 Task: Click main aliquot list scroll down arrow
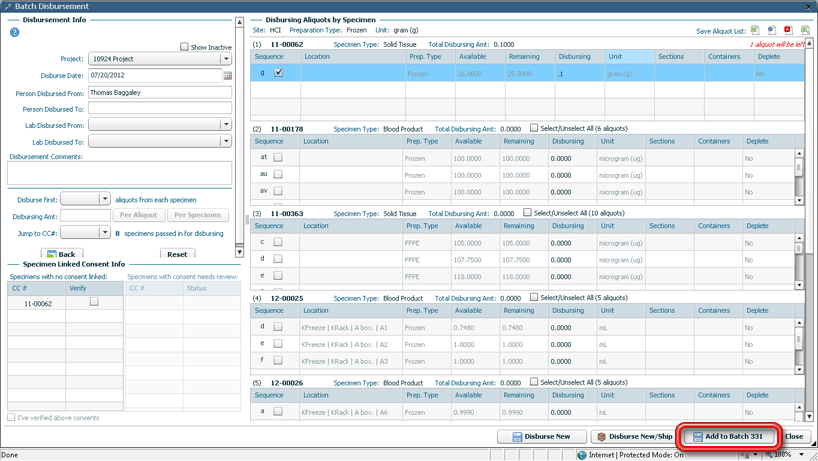809,416
